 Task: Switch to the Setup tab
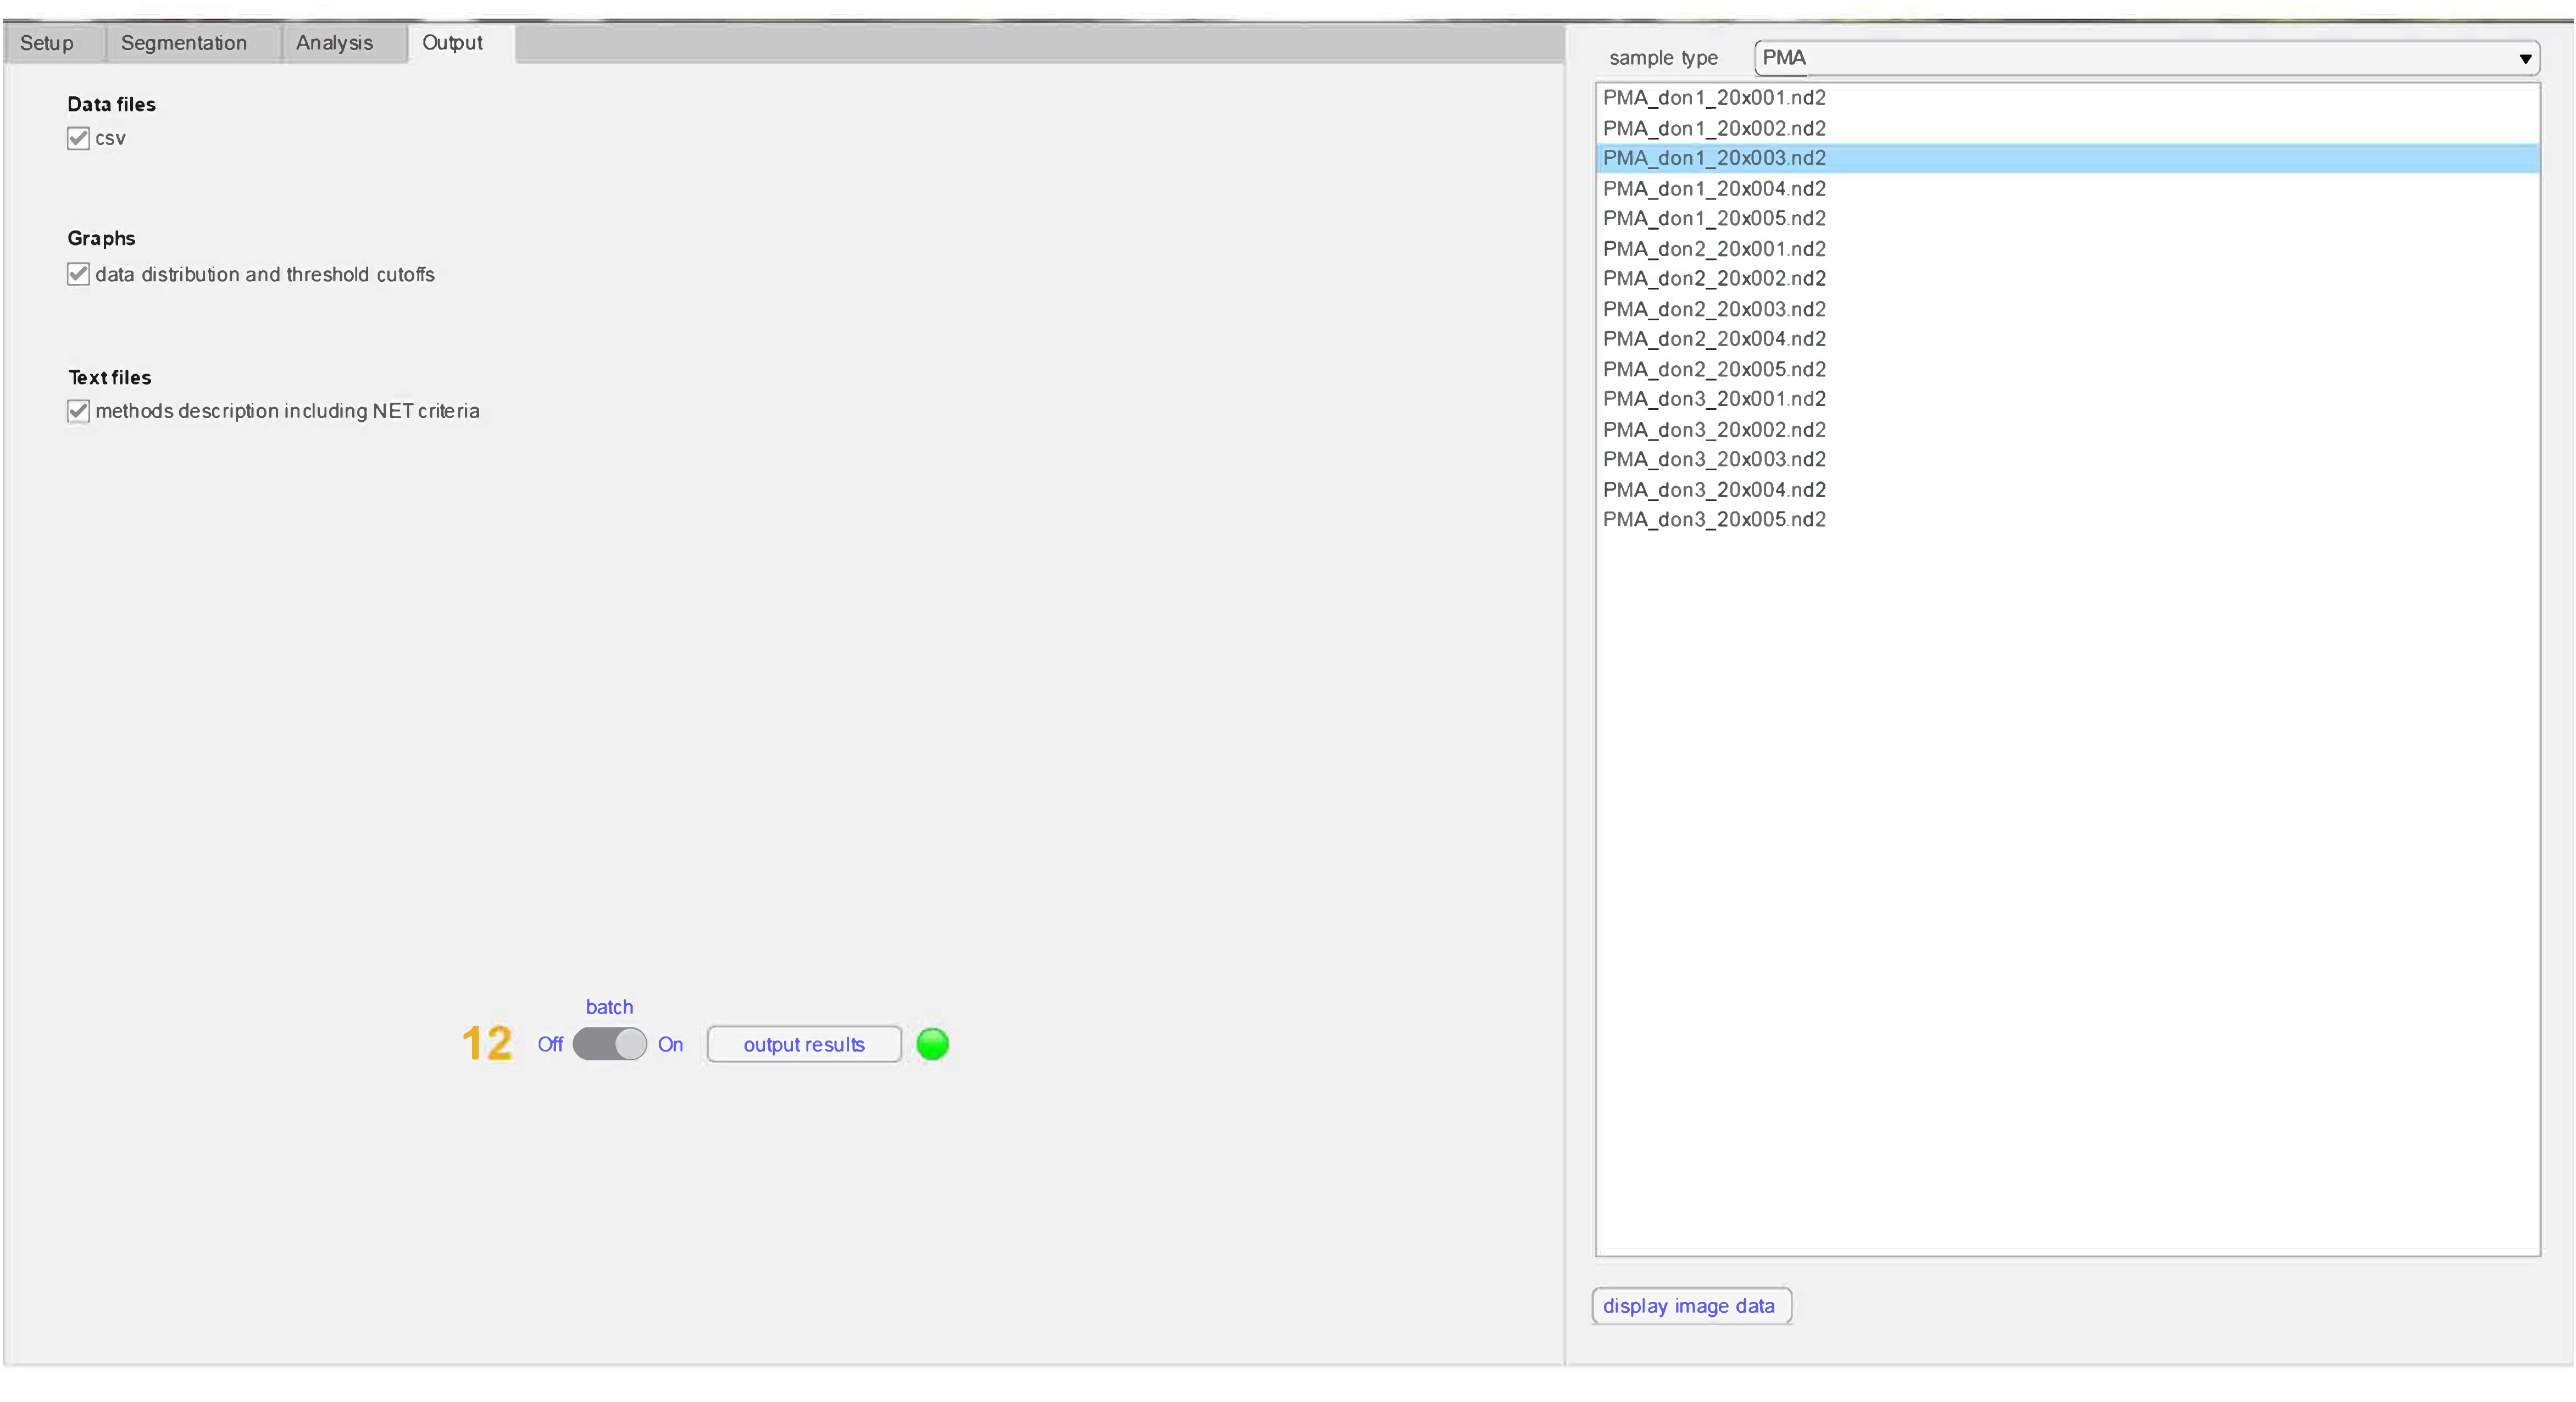coord(47,43)
